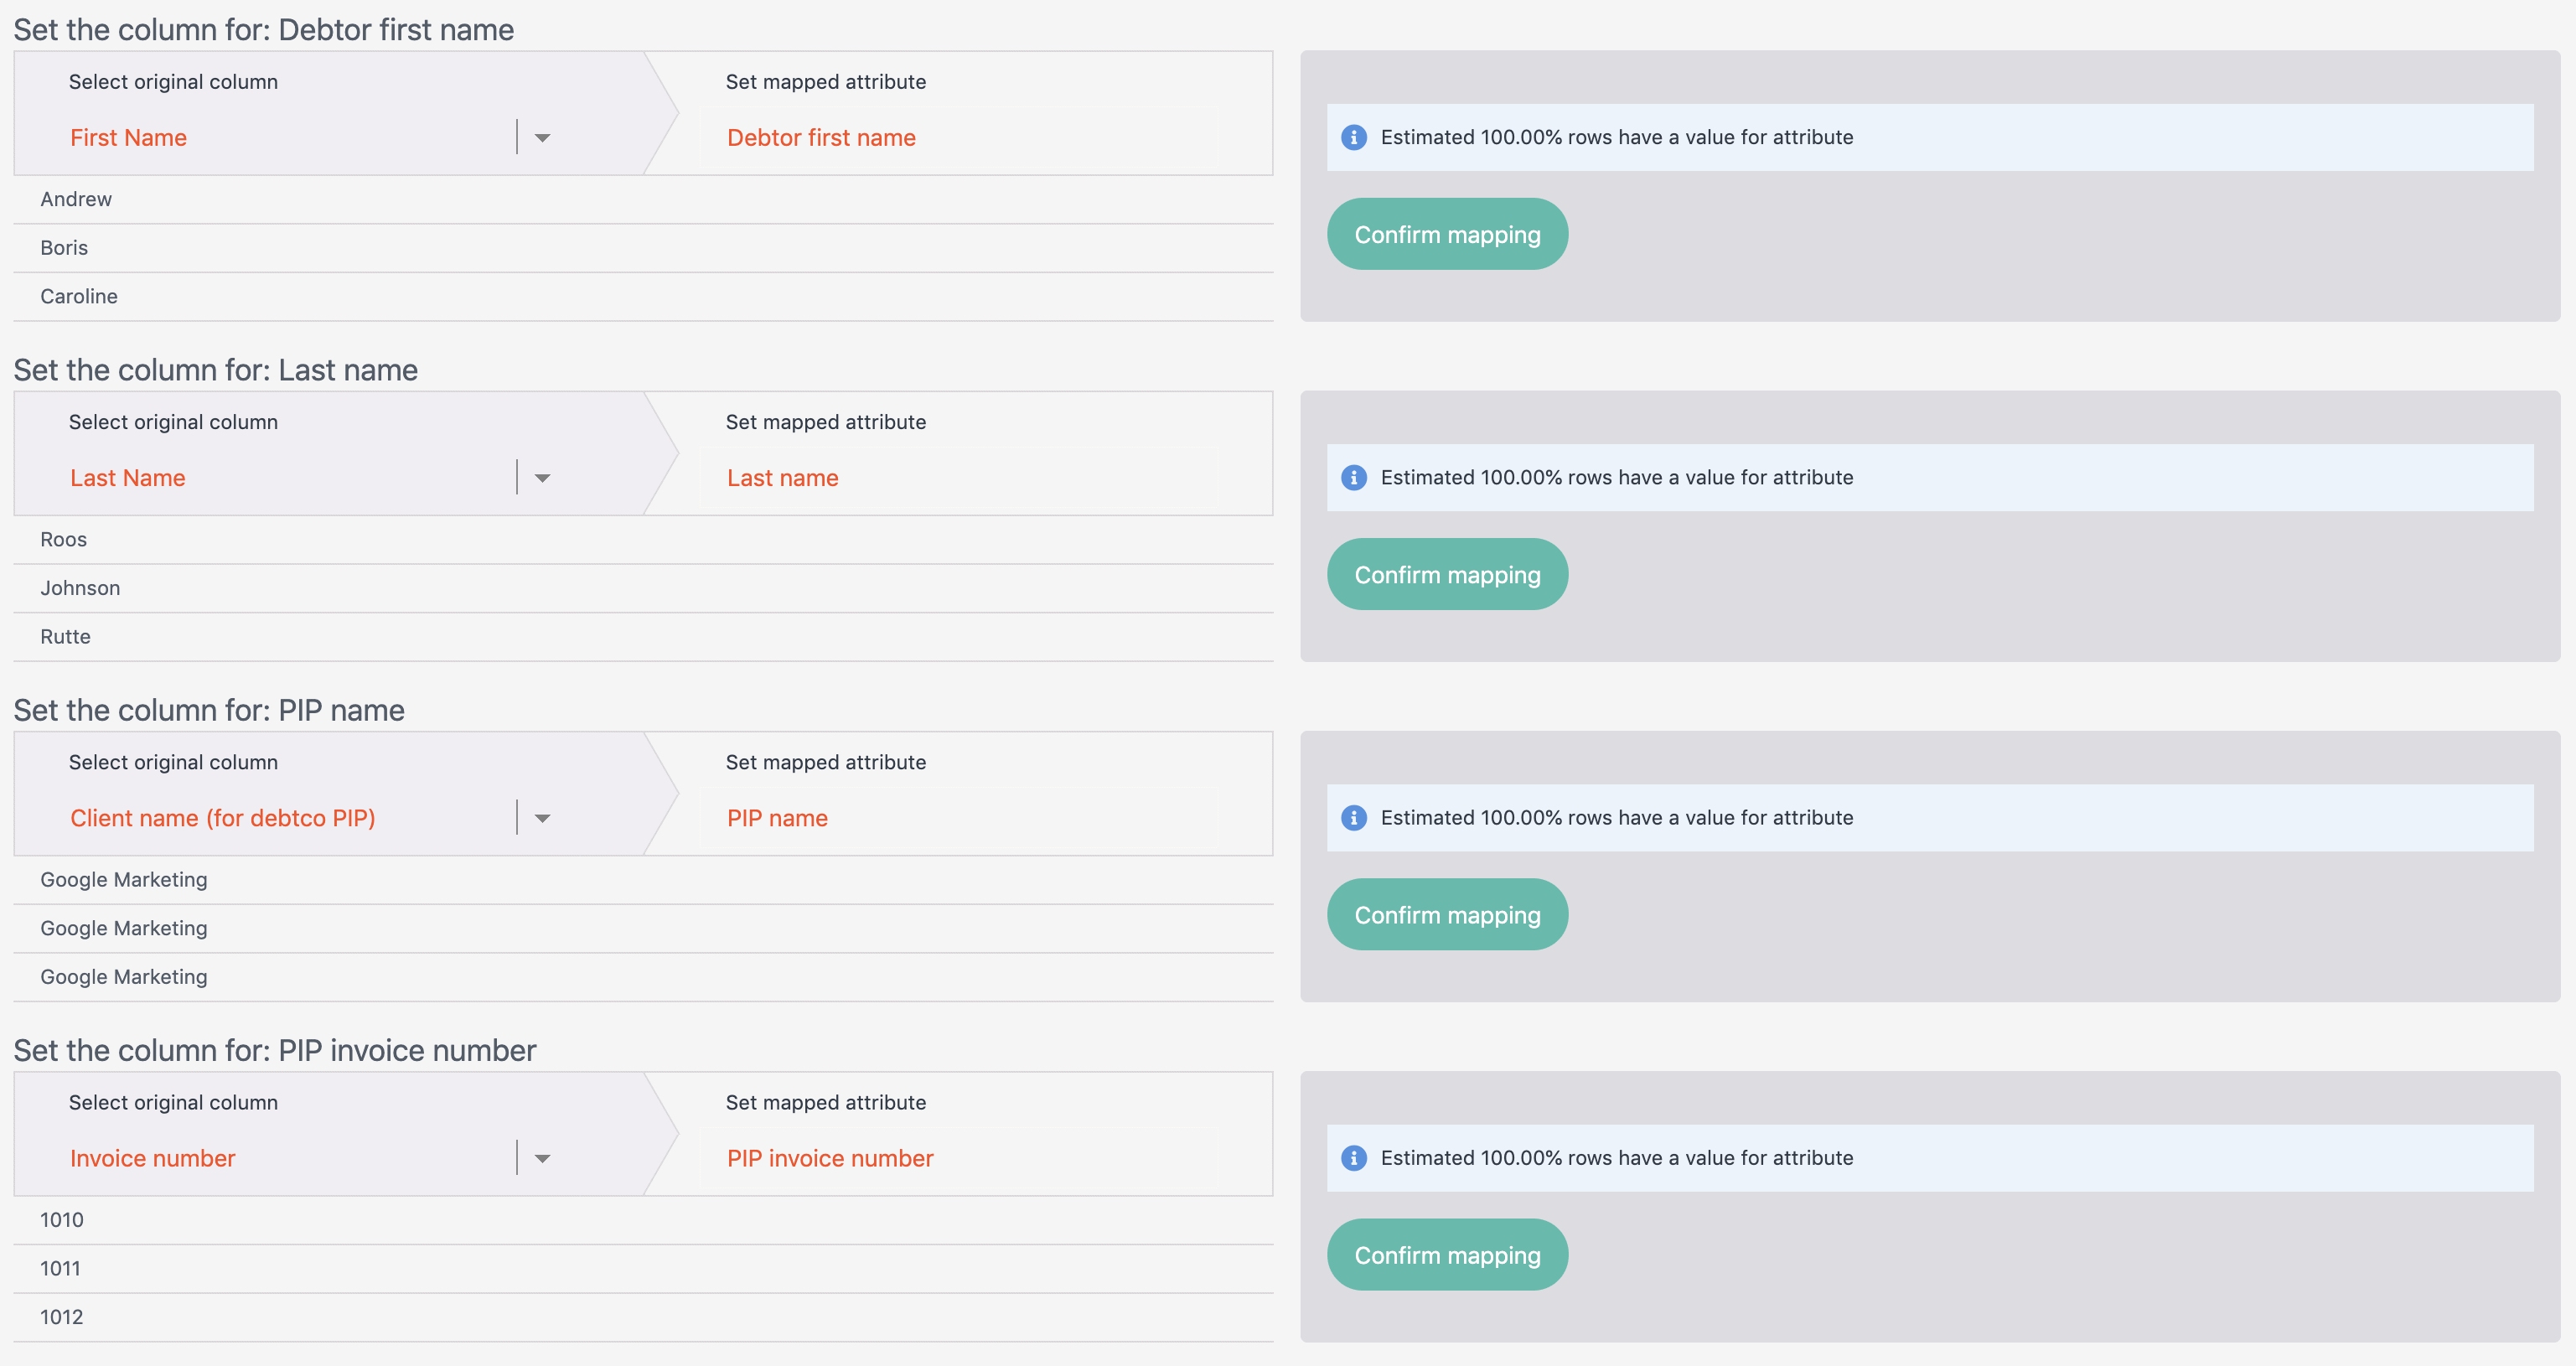This screenshot has height=1366, width=2576.
Task: Click the '1011' invoice sample row
Action: 643,1268
